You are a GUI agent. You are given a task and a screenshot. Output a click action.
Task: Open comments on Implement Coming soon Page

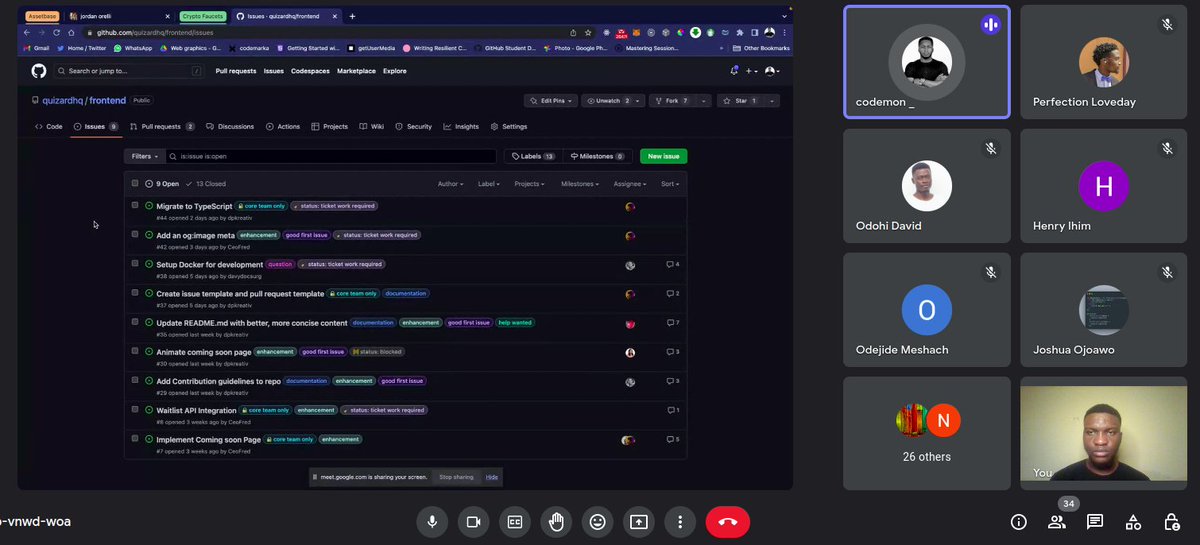click(673, 439)
